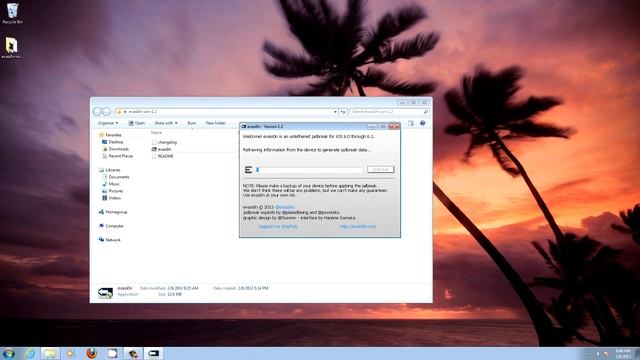Select the changelog file
The height and width of the screenshot is (360, 640).
[164, 142]
